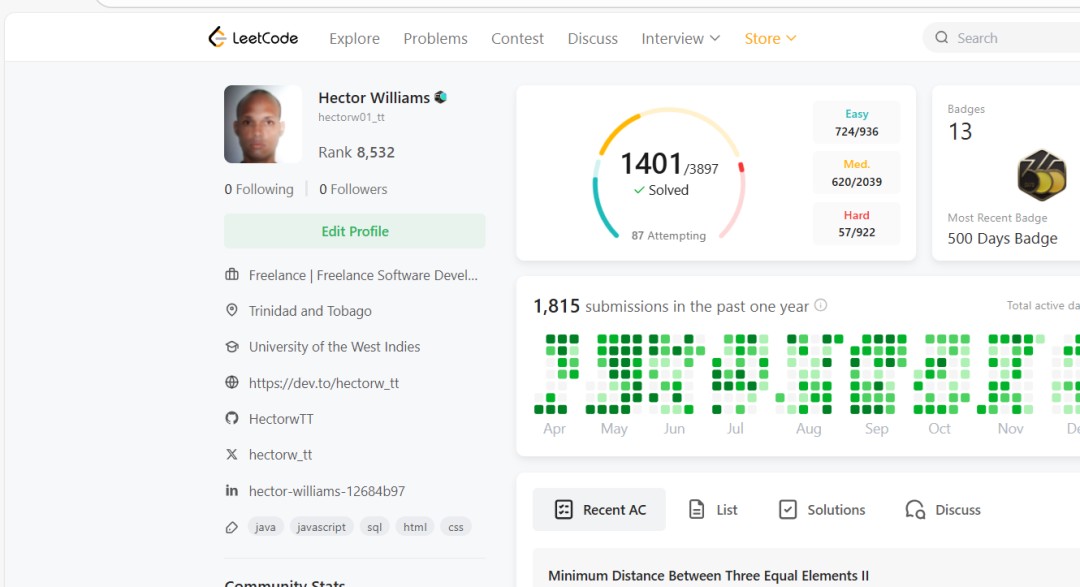
Task: Expand the Interview dropdown
Action: click(681, 39)
